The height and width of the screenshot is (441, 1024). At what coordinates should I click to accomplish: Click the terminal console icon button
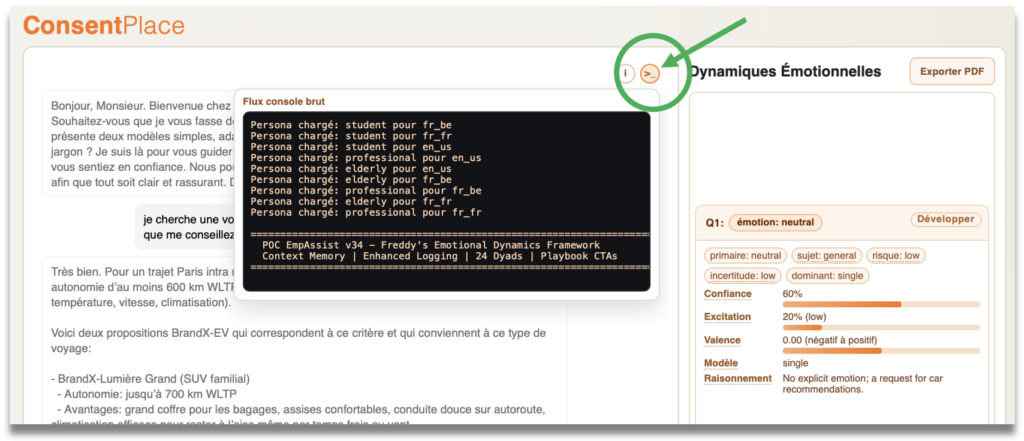(650, 73)
